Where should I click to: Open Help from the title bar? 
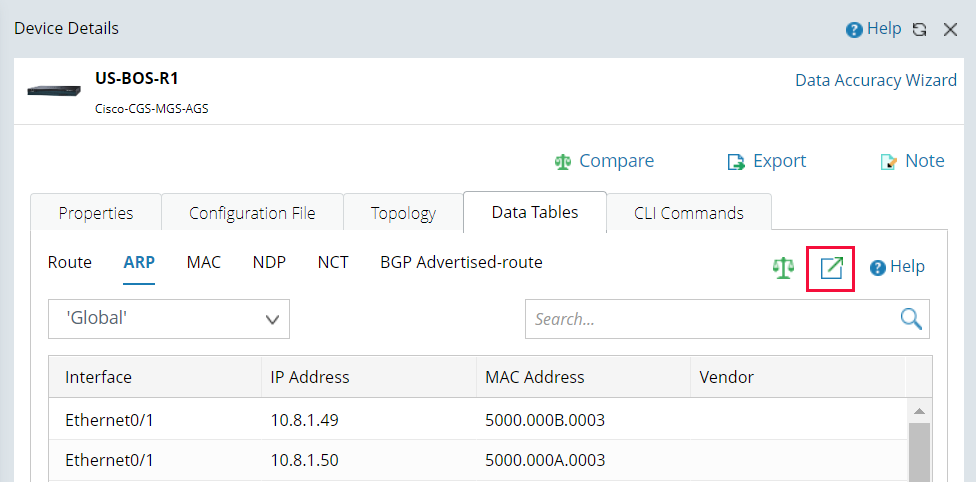pyautogui.click(x=874, y=29)
